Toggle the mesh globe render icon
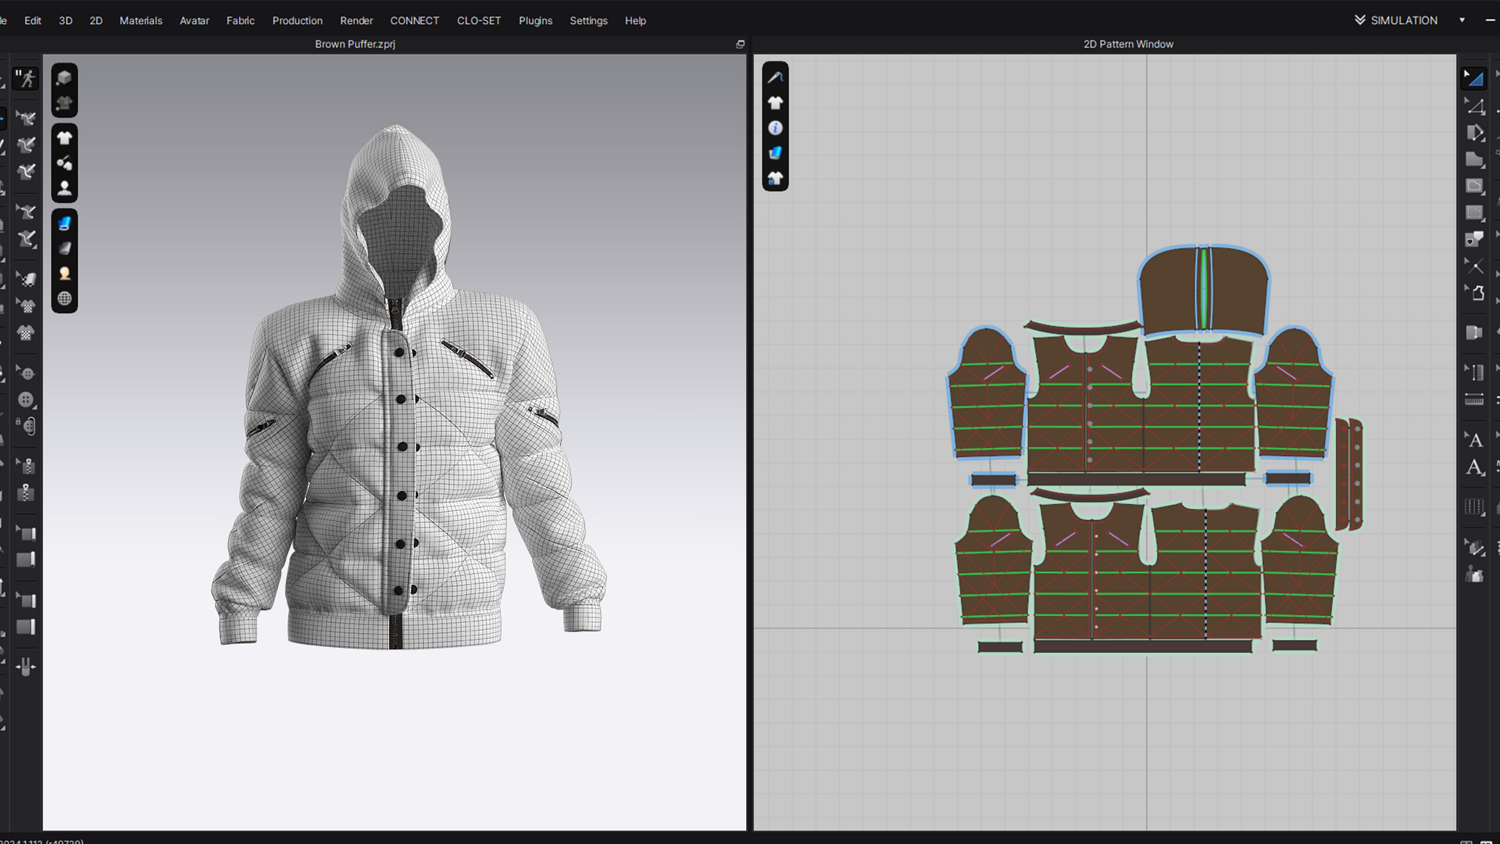Image resolution: width=1500 pixels, height=844 pixels. (64, 298)
